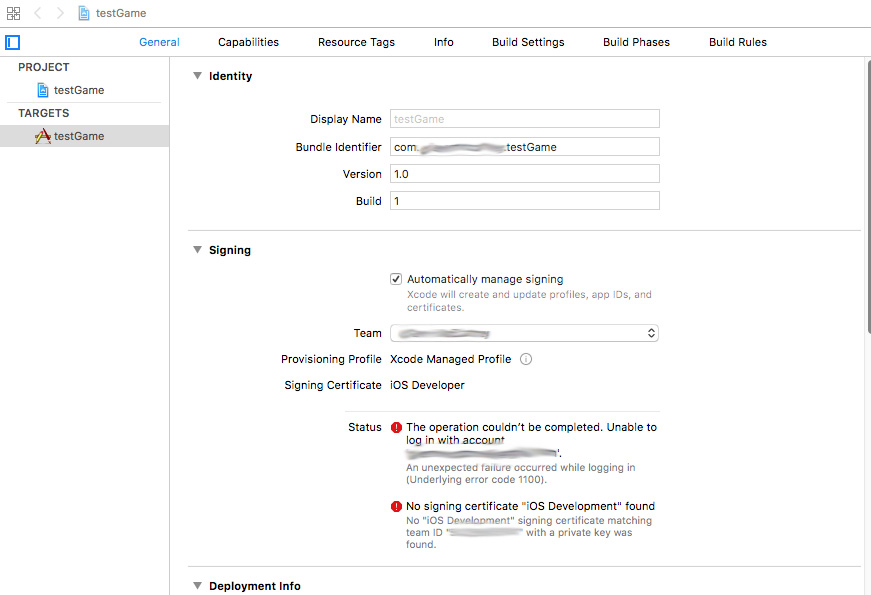Click the 'iOS Developer' certificate value
Screen dimensions: 871x595
(x=427, y=385)
